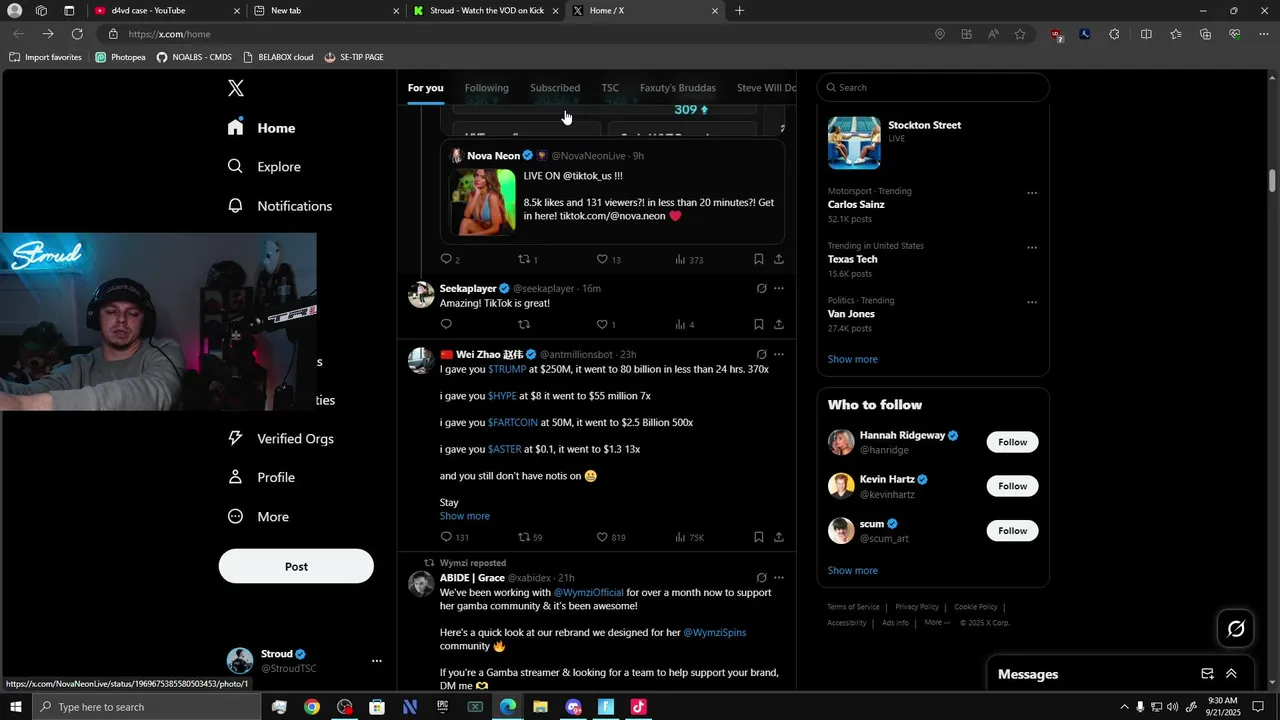Click the X search field
The height and width of the screenshot is (720, 1280).
point(933,88)
